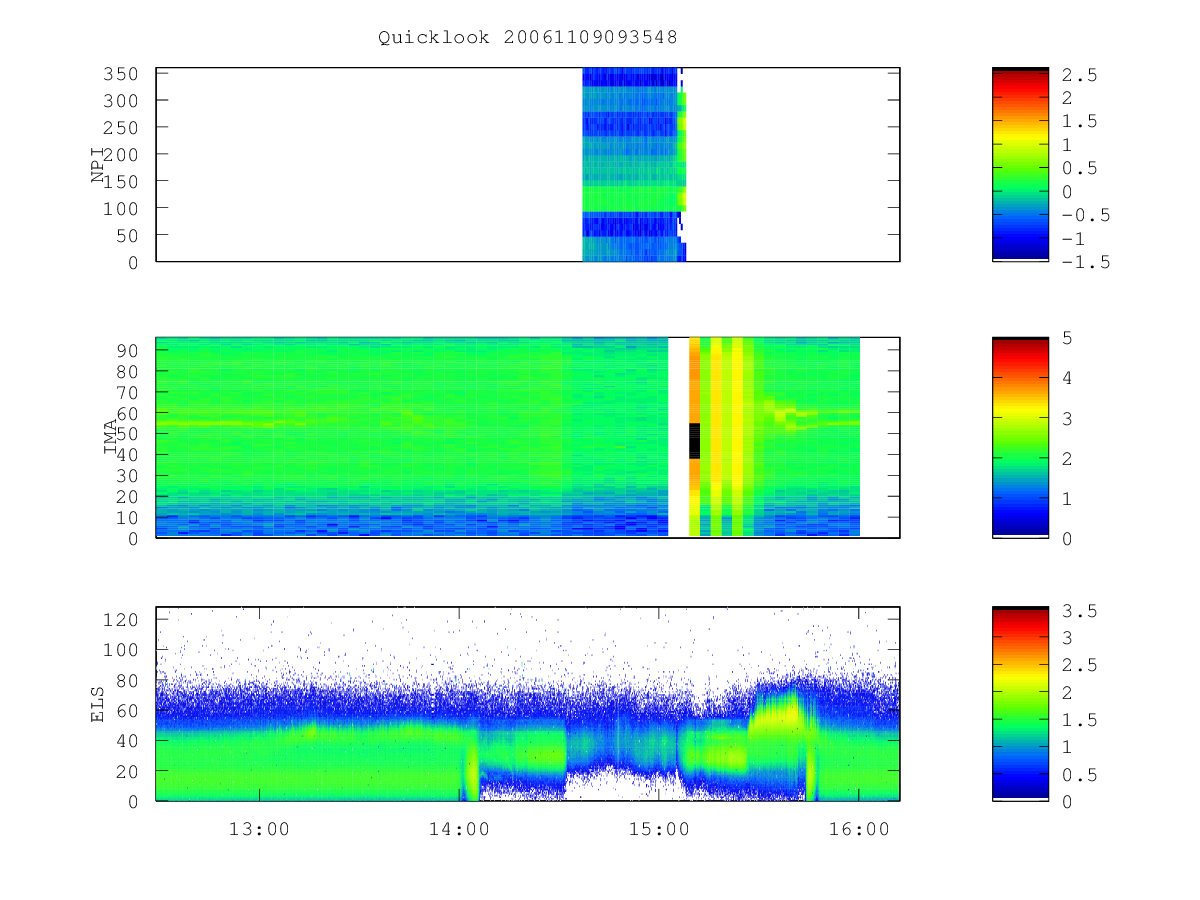
Task: Click the 2.5 label on NPI colorbar
Action: pos(1082,75)
